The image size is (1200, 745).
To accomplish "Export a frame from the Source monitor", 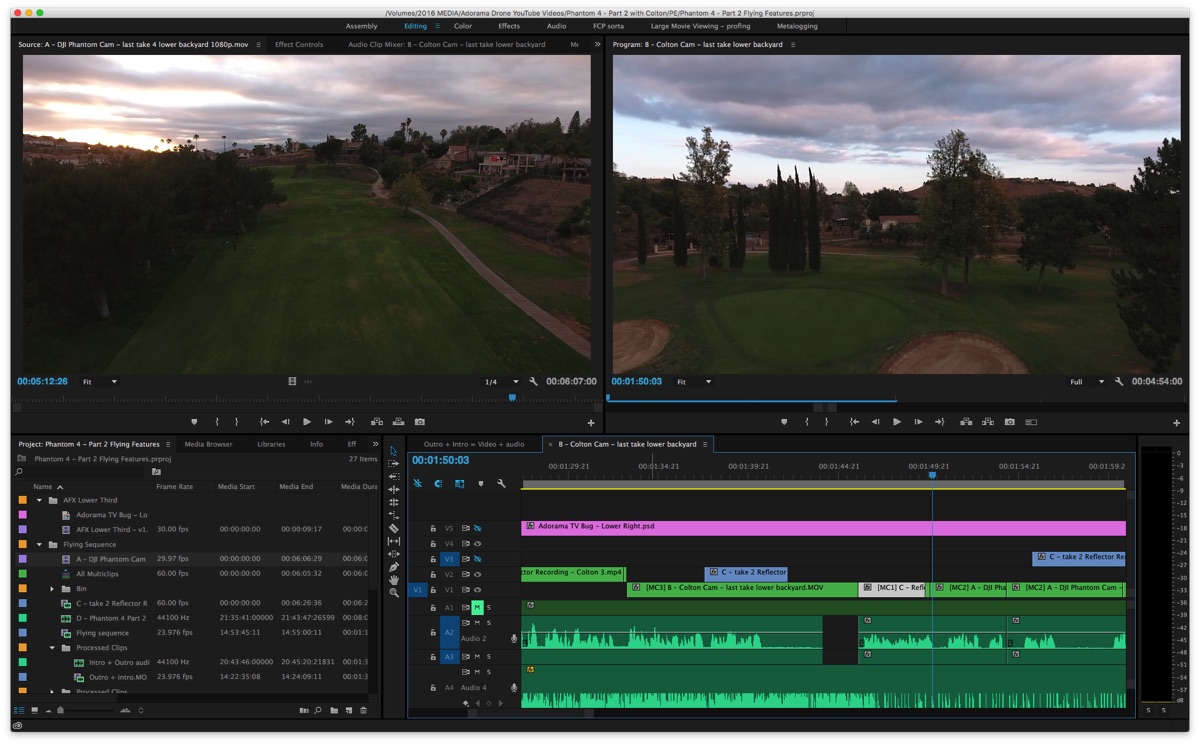I will [x=420, y=422].
